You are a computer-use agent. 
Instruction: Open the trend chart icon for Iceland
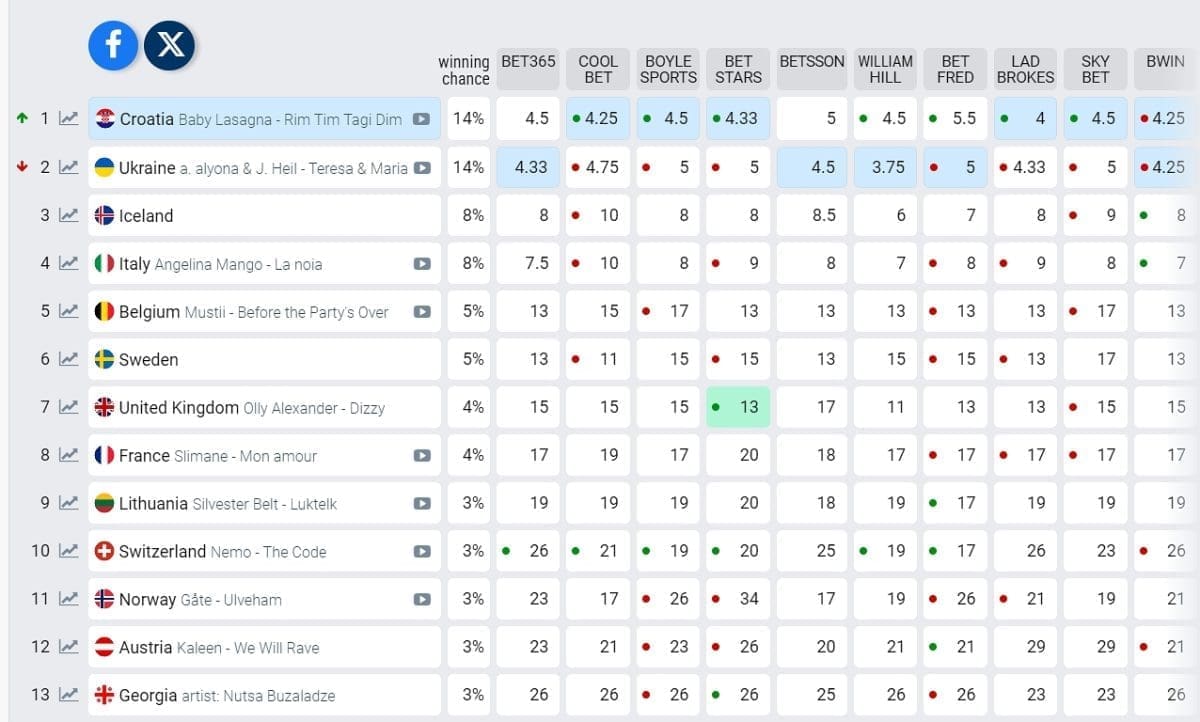[69, 215]
